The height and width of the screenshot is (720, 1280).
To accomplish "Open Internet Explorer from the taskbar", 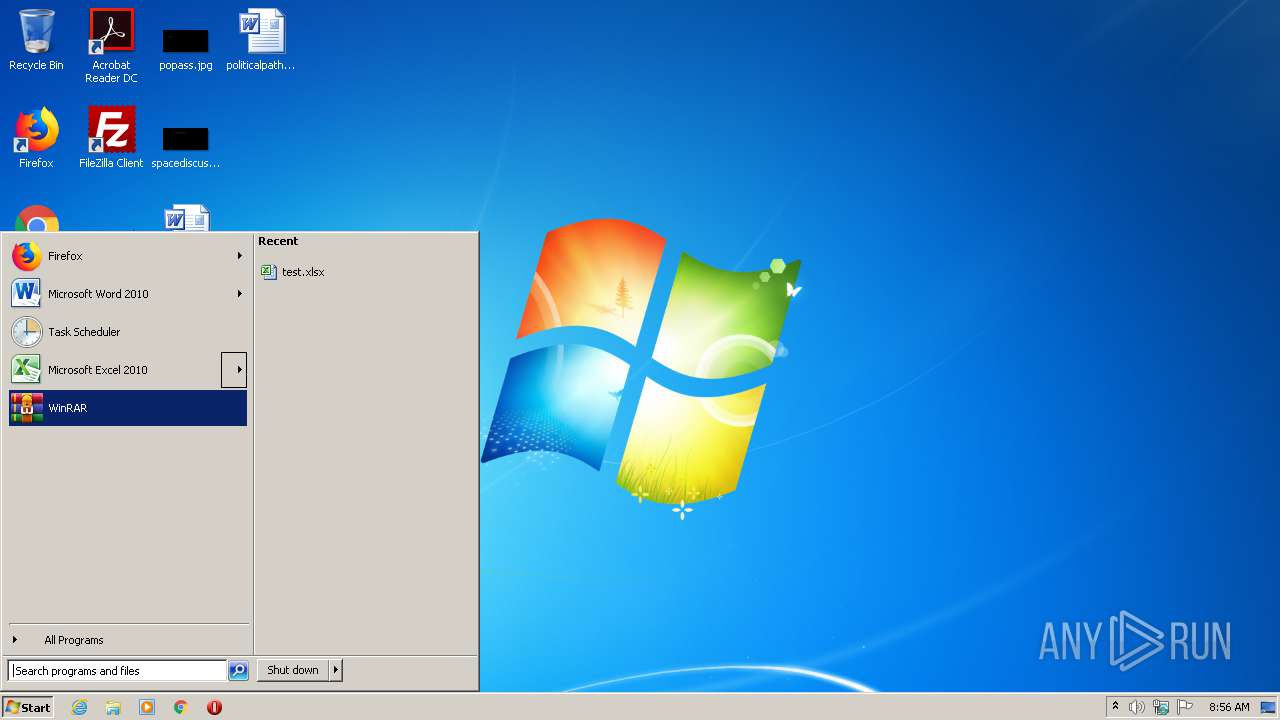I will point(80,707).
